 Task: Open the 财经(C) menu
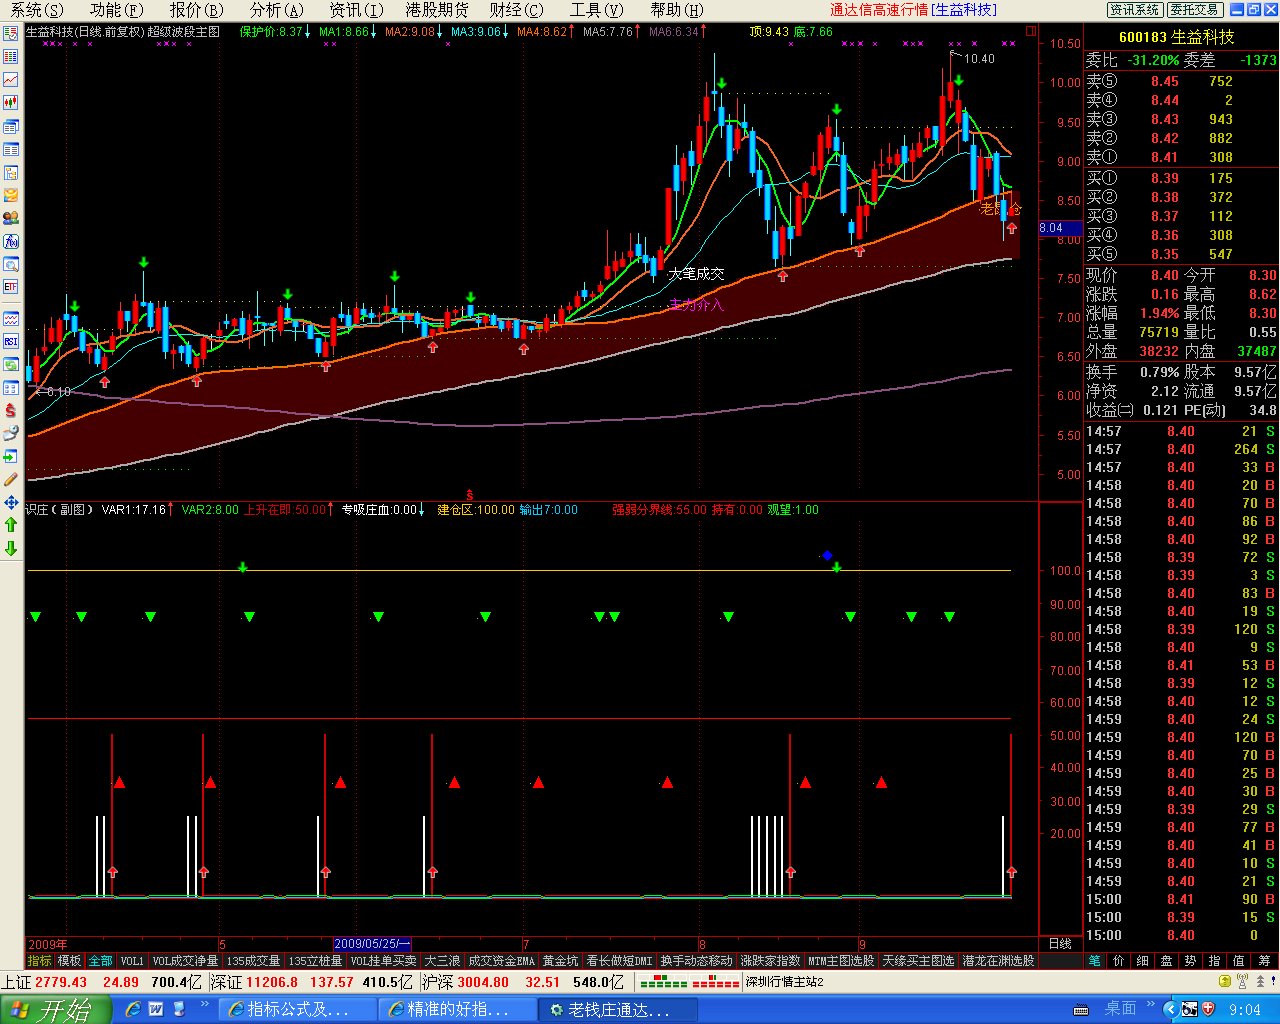click(517, 10)
